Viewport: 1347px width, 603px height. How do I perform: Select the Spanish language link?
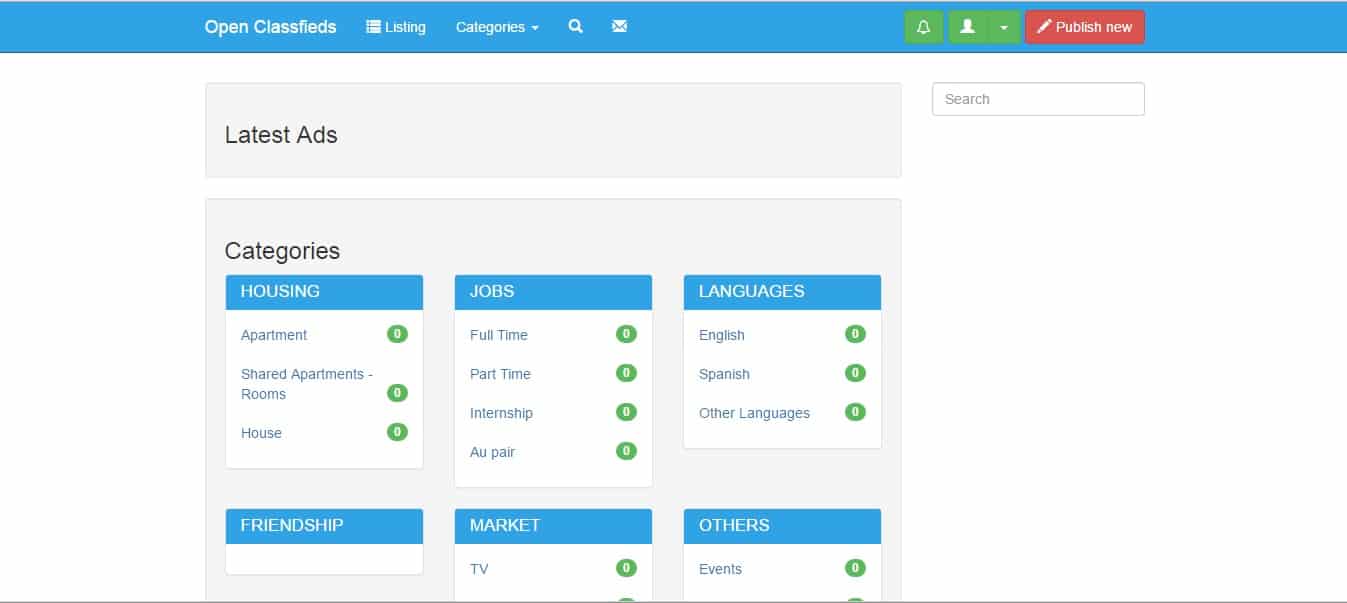click(x=724, y=374)
